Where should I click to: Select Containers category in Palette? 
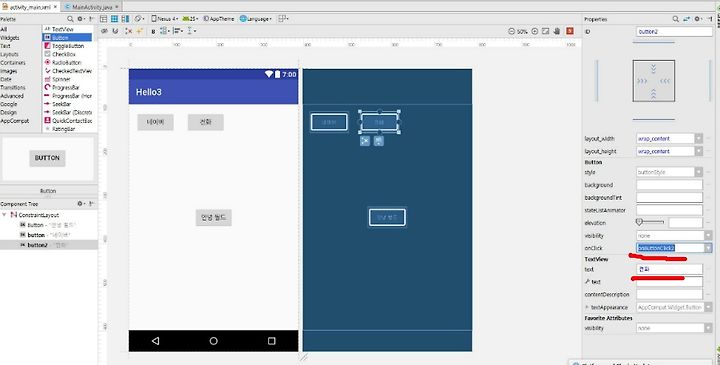(13, 62)
